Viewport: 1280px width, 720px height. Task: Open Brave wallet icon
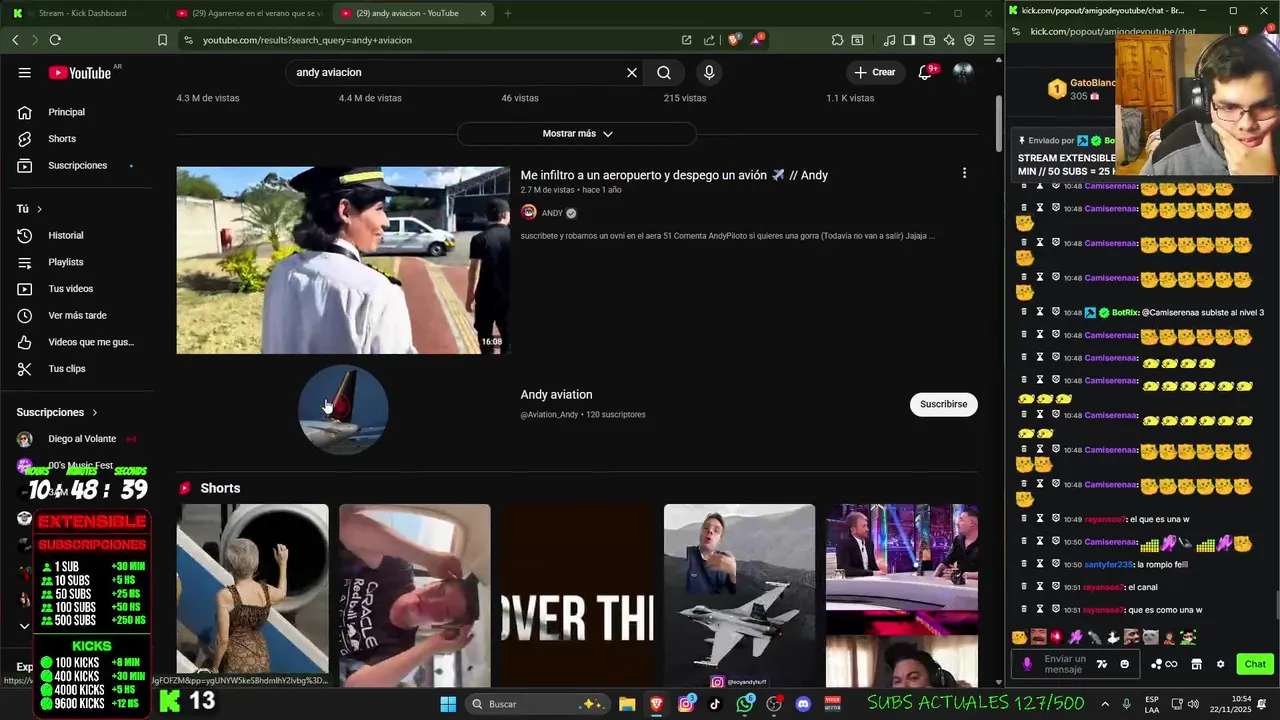click(929, 40)
